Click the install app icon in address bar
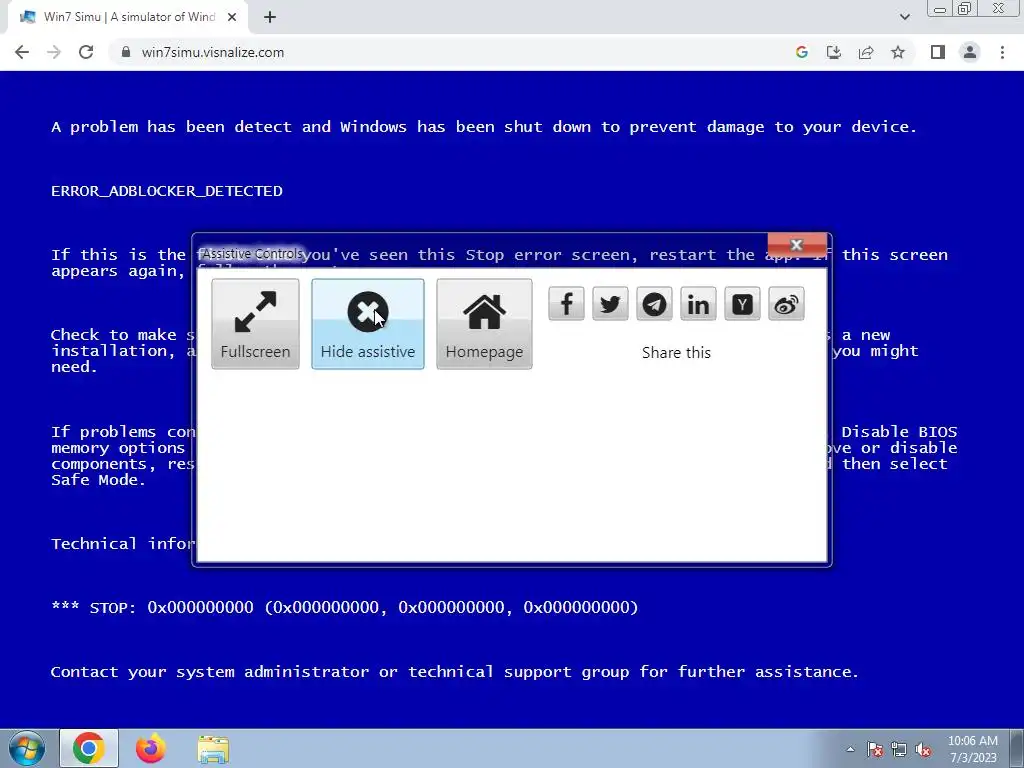Image resolution: width=1024 pixels, height=768 pixels. (x=834, y=52)
